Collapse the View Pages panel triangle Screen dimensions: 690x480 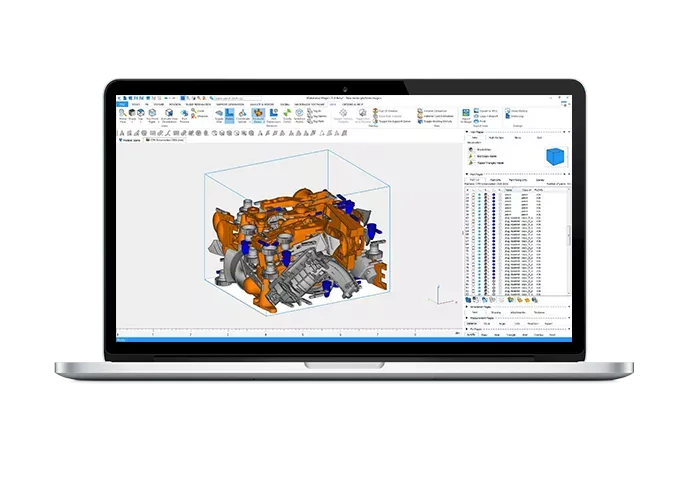click(x=467, y=132)
